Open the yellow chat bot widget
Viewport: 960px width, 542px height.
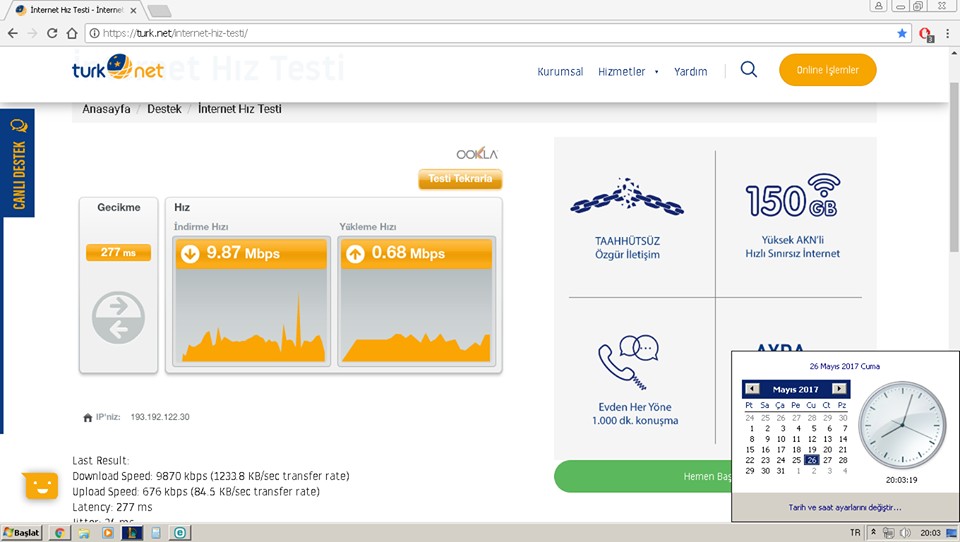pyautogui.click(x=40, y=486)
